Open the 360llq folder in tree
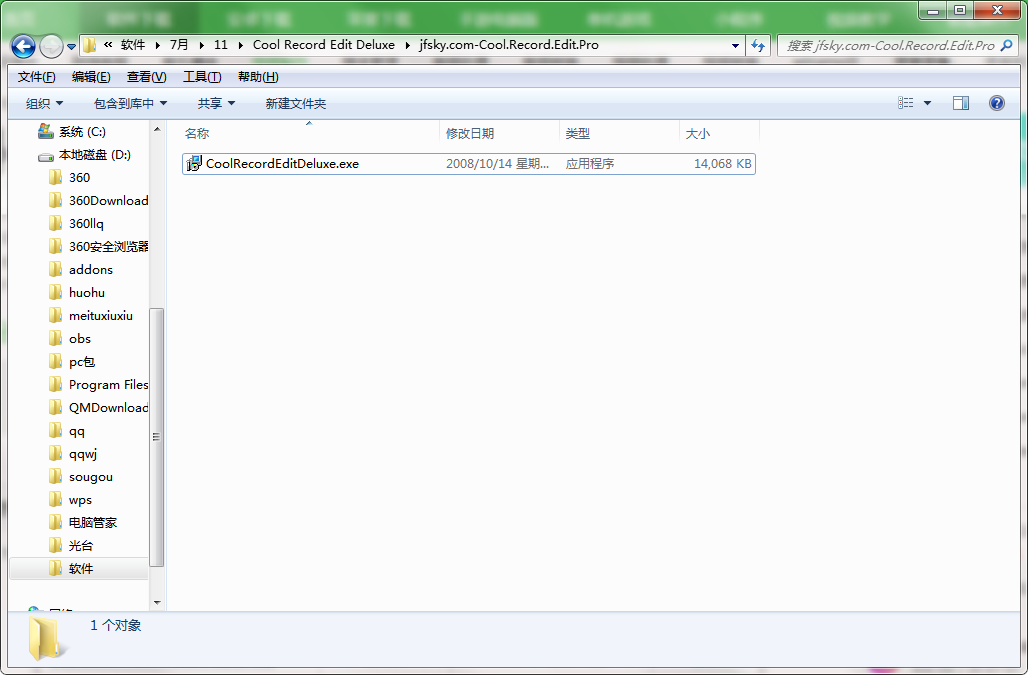This screenshot has width=1028, height=675. click(86, 223)
